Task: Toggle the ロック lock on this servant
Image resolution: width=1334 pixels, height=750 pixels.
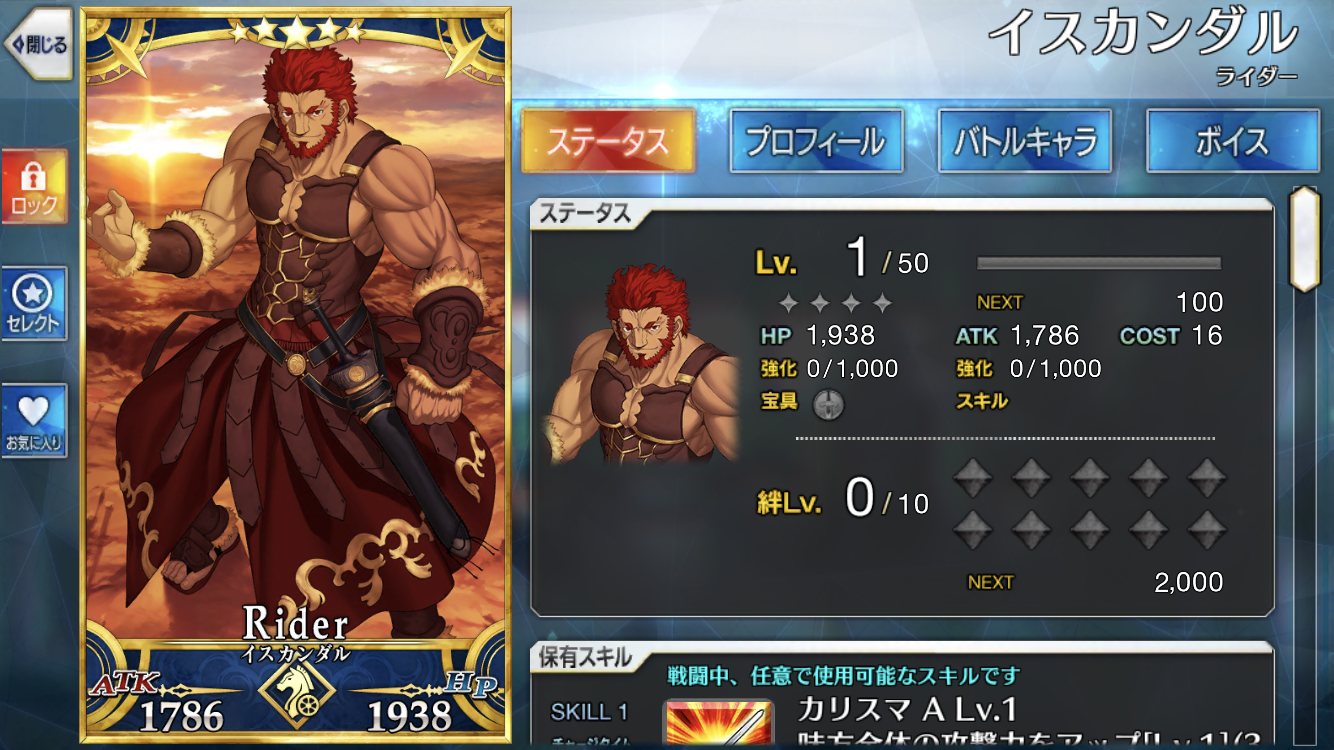Action: 34,187
